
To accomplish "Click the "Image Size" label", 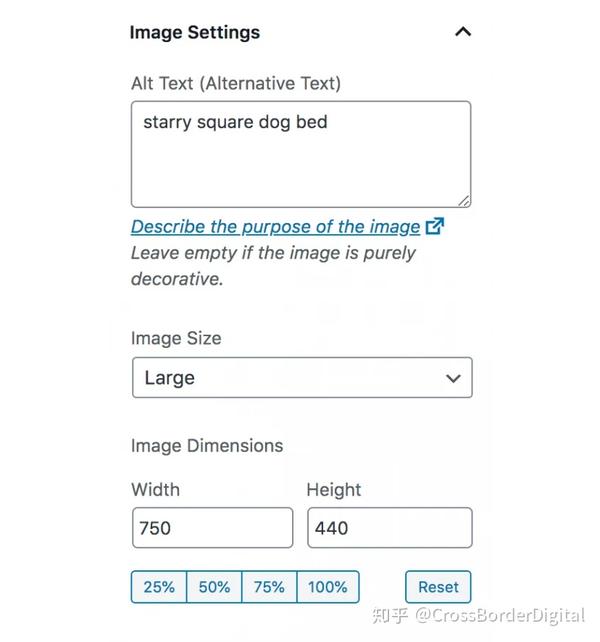I will click(176, 338).
